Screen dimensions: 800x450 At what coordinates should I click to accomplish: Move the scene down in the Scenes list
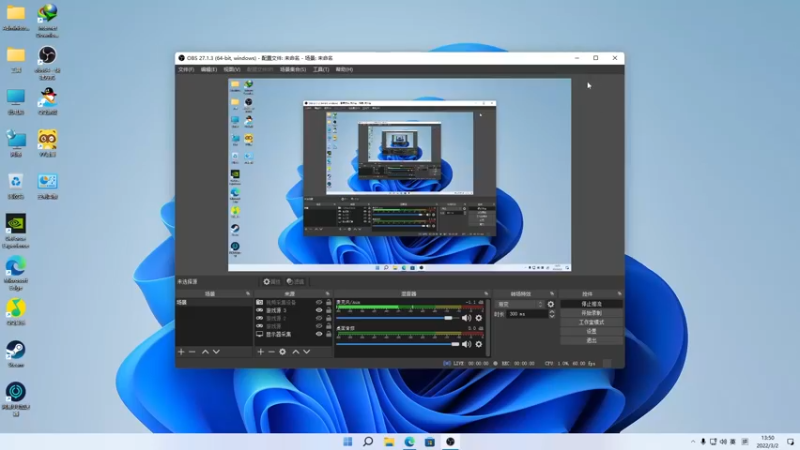point(216,352)
